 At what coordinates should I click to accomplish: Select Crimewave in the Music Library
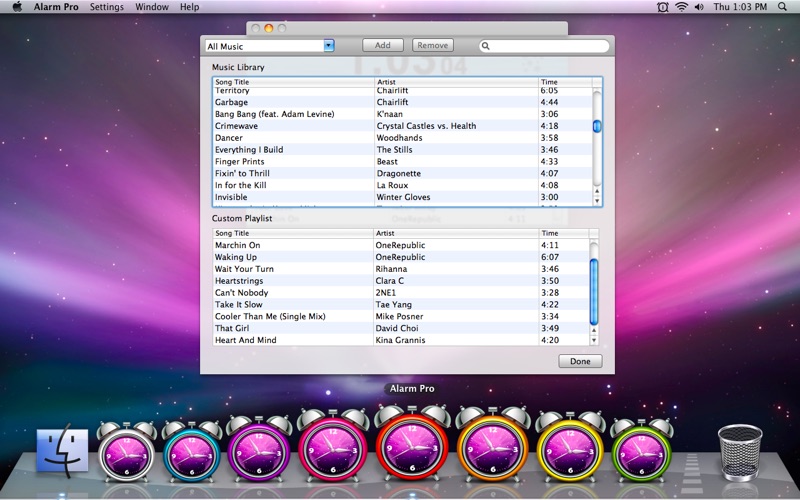236,126
